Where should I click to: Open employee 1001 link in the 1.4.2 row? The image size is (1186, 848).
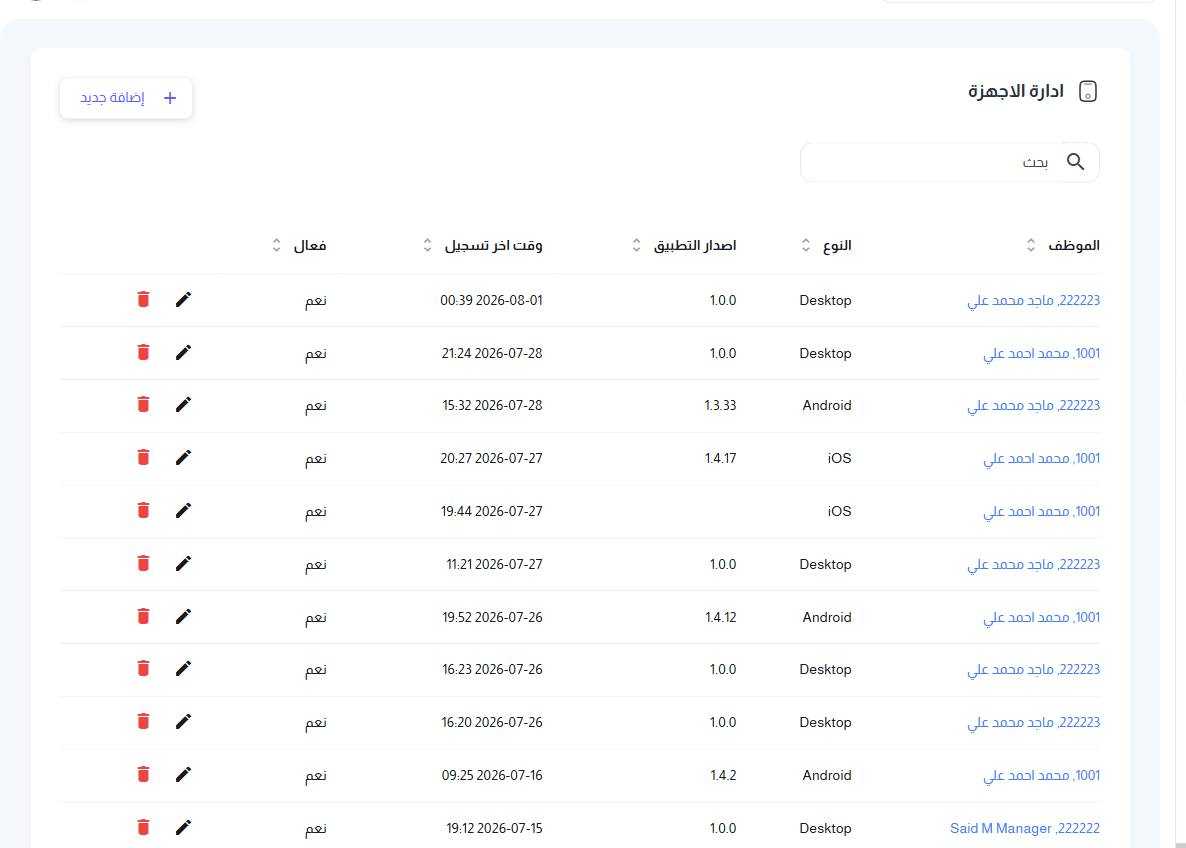tap(1042, 775)
